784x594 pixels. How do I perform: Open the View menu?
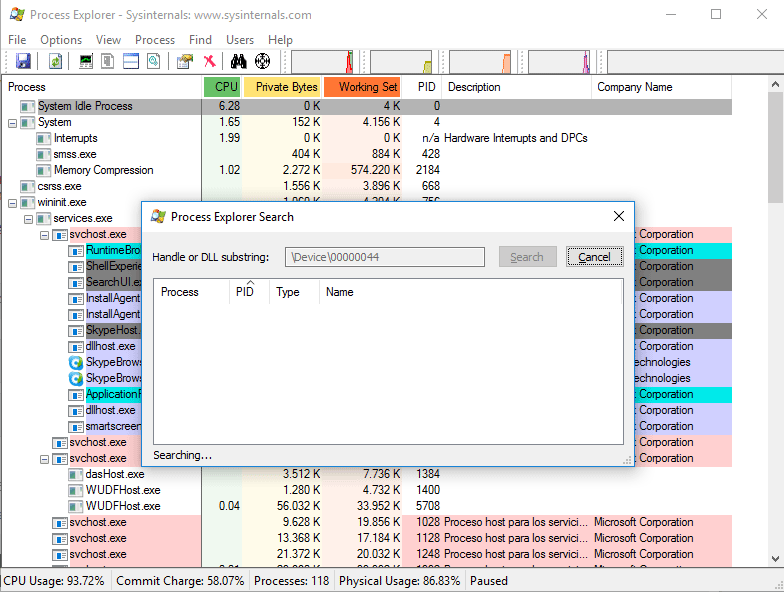click(108, 40)
